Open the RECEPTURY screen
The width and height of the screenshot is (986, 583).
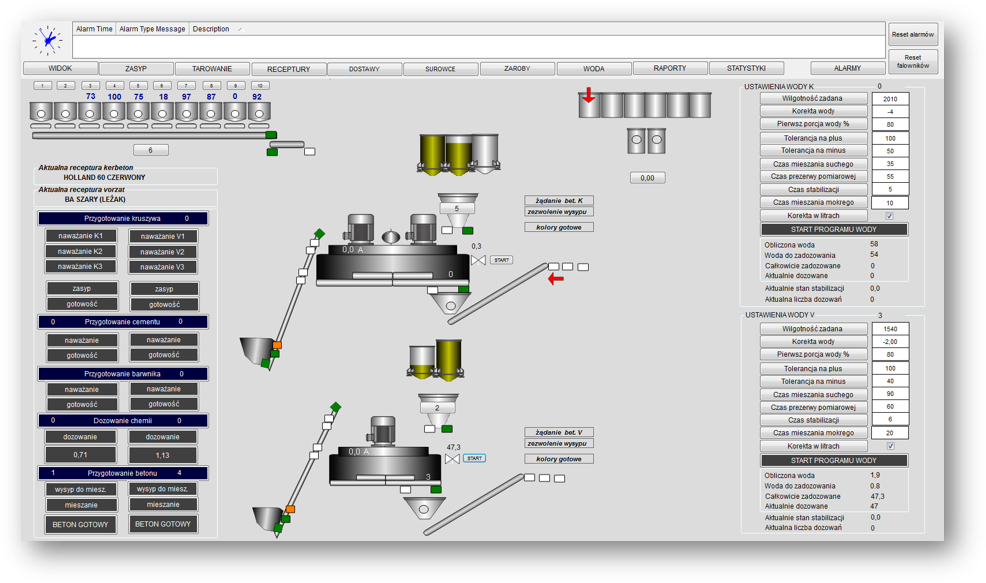point(289,69)
